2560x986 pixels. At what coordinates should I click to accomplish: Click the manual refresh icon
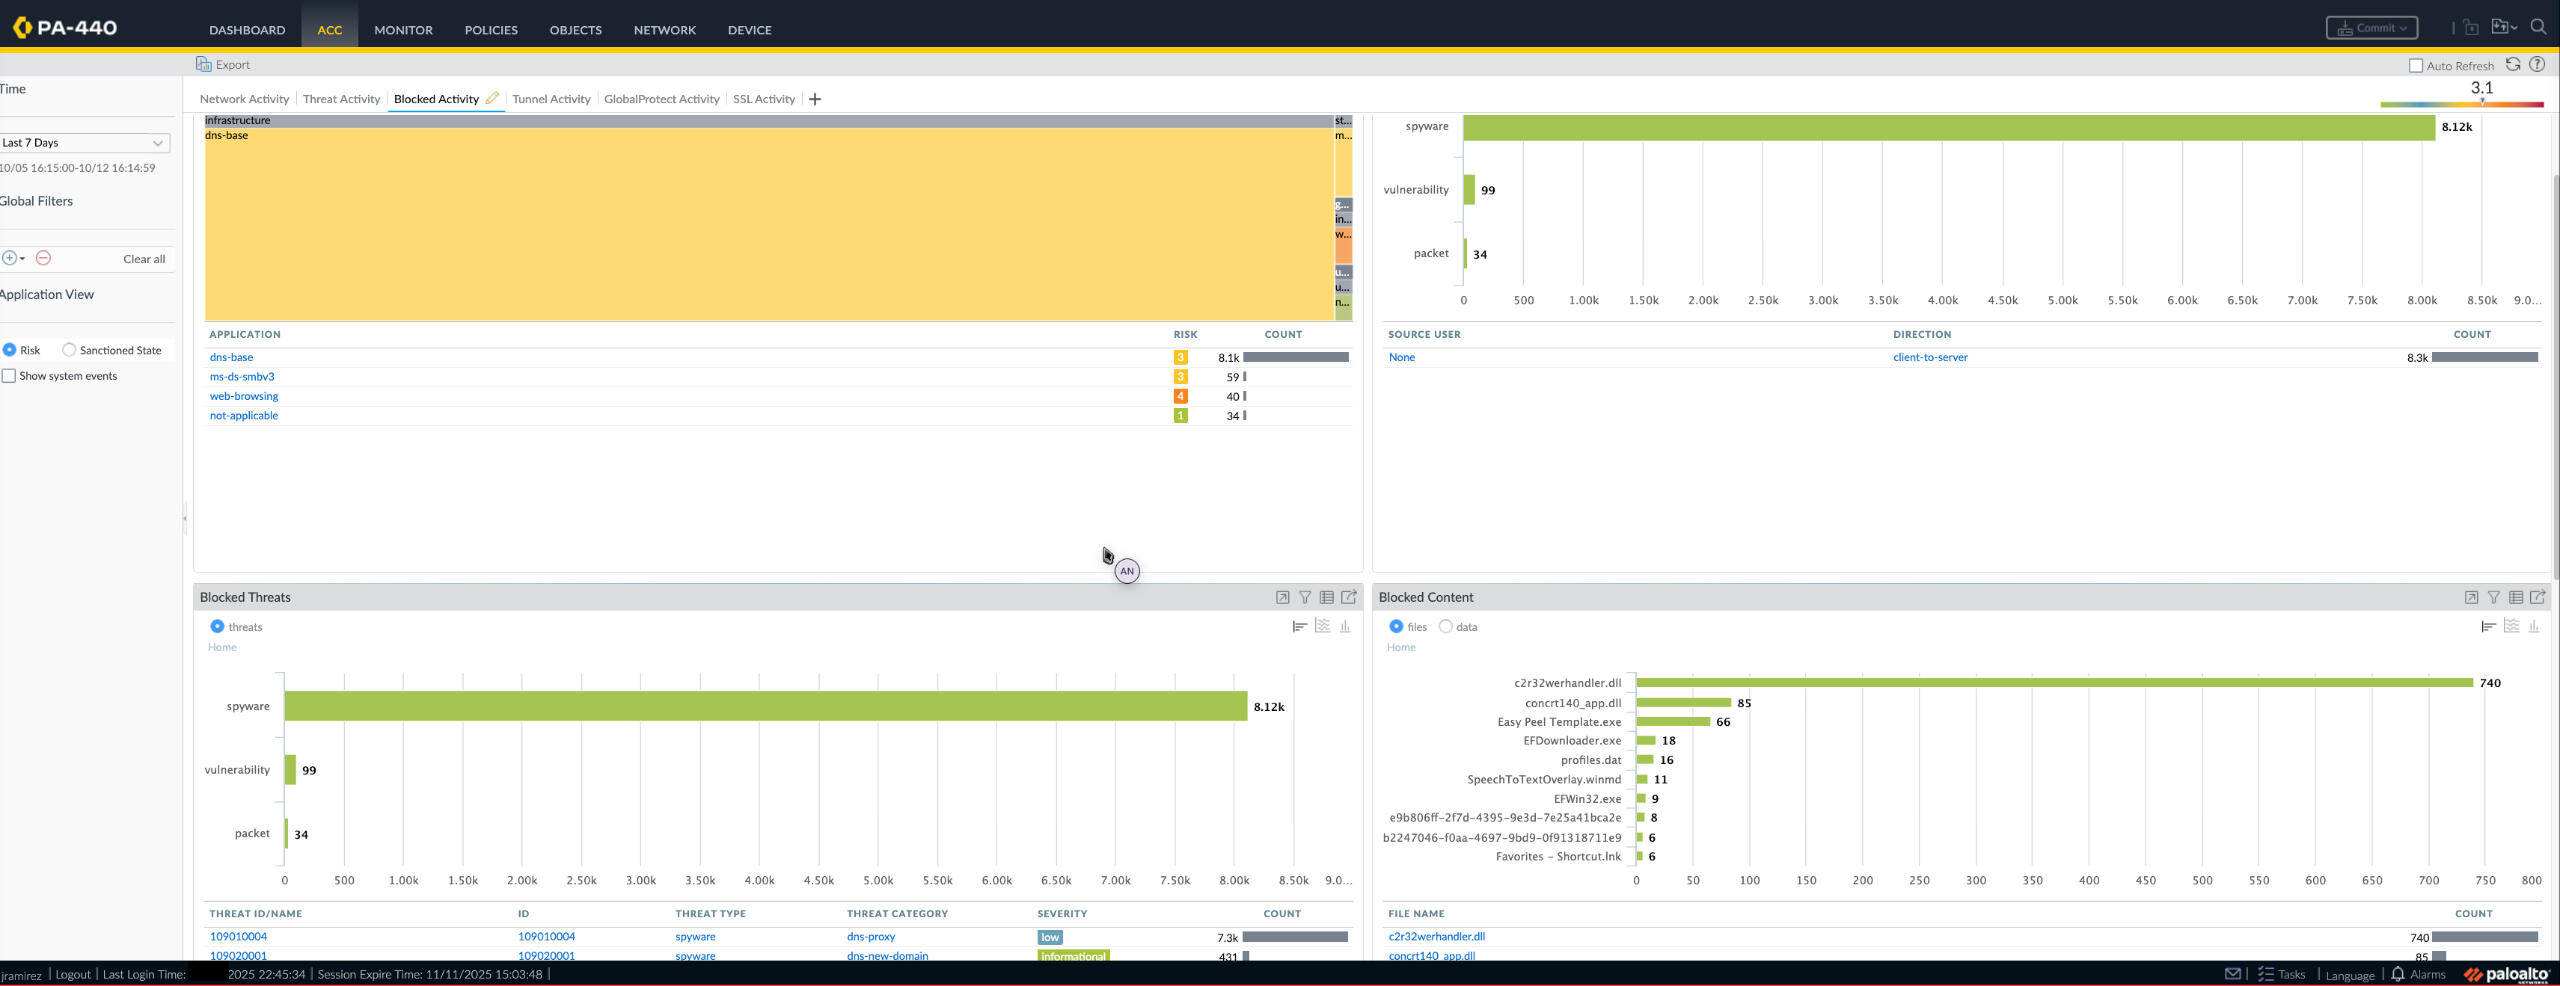point(2512,65)
